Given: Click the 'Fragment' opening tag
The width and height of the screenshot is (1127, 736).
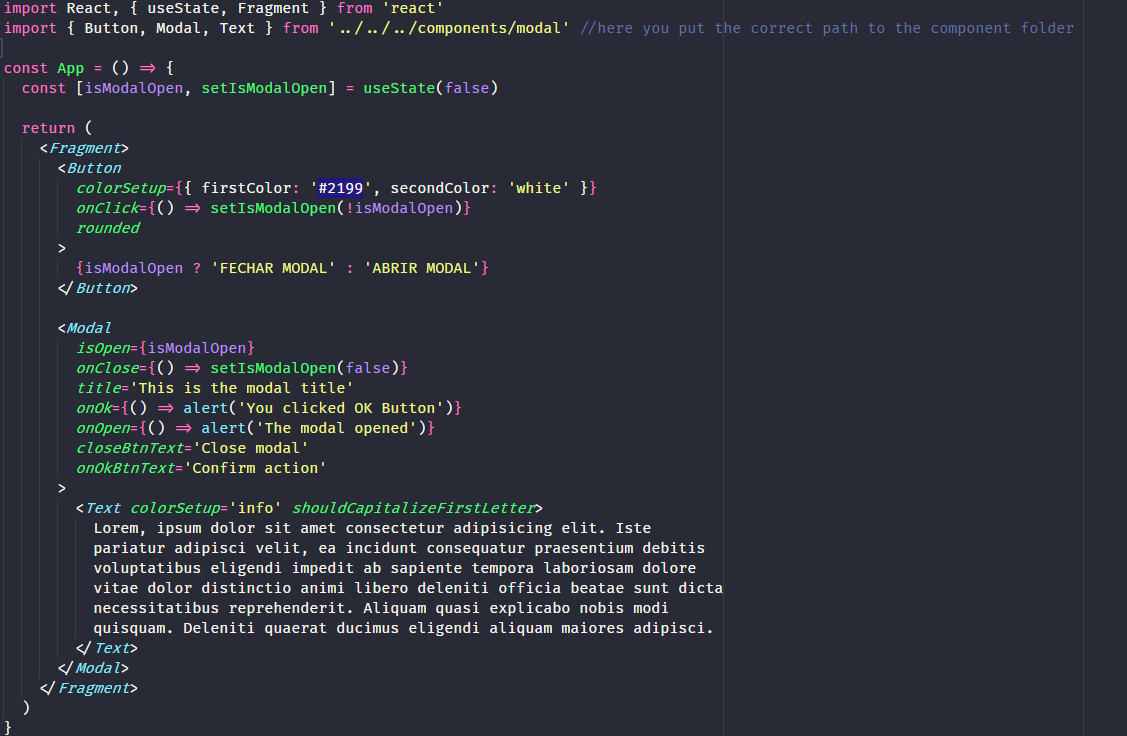Looking at the screenshot, I should [84, 147].
